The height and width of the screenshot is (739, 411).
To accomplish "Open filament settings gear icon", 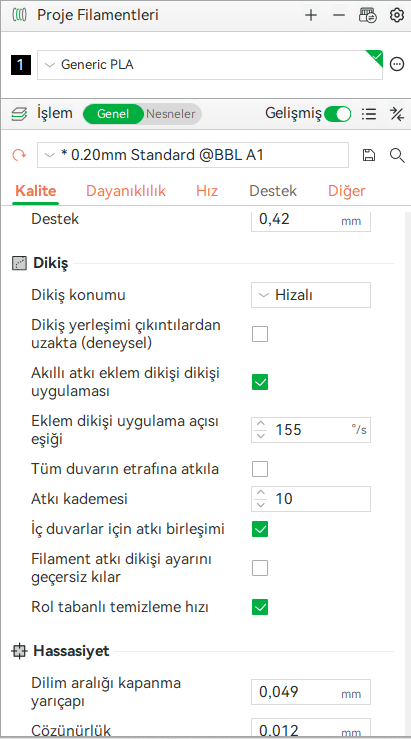I will click(x=397, y=16).
